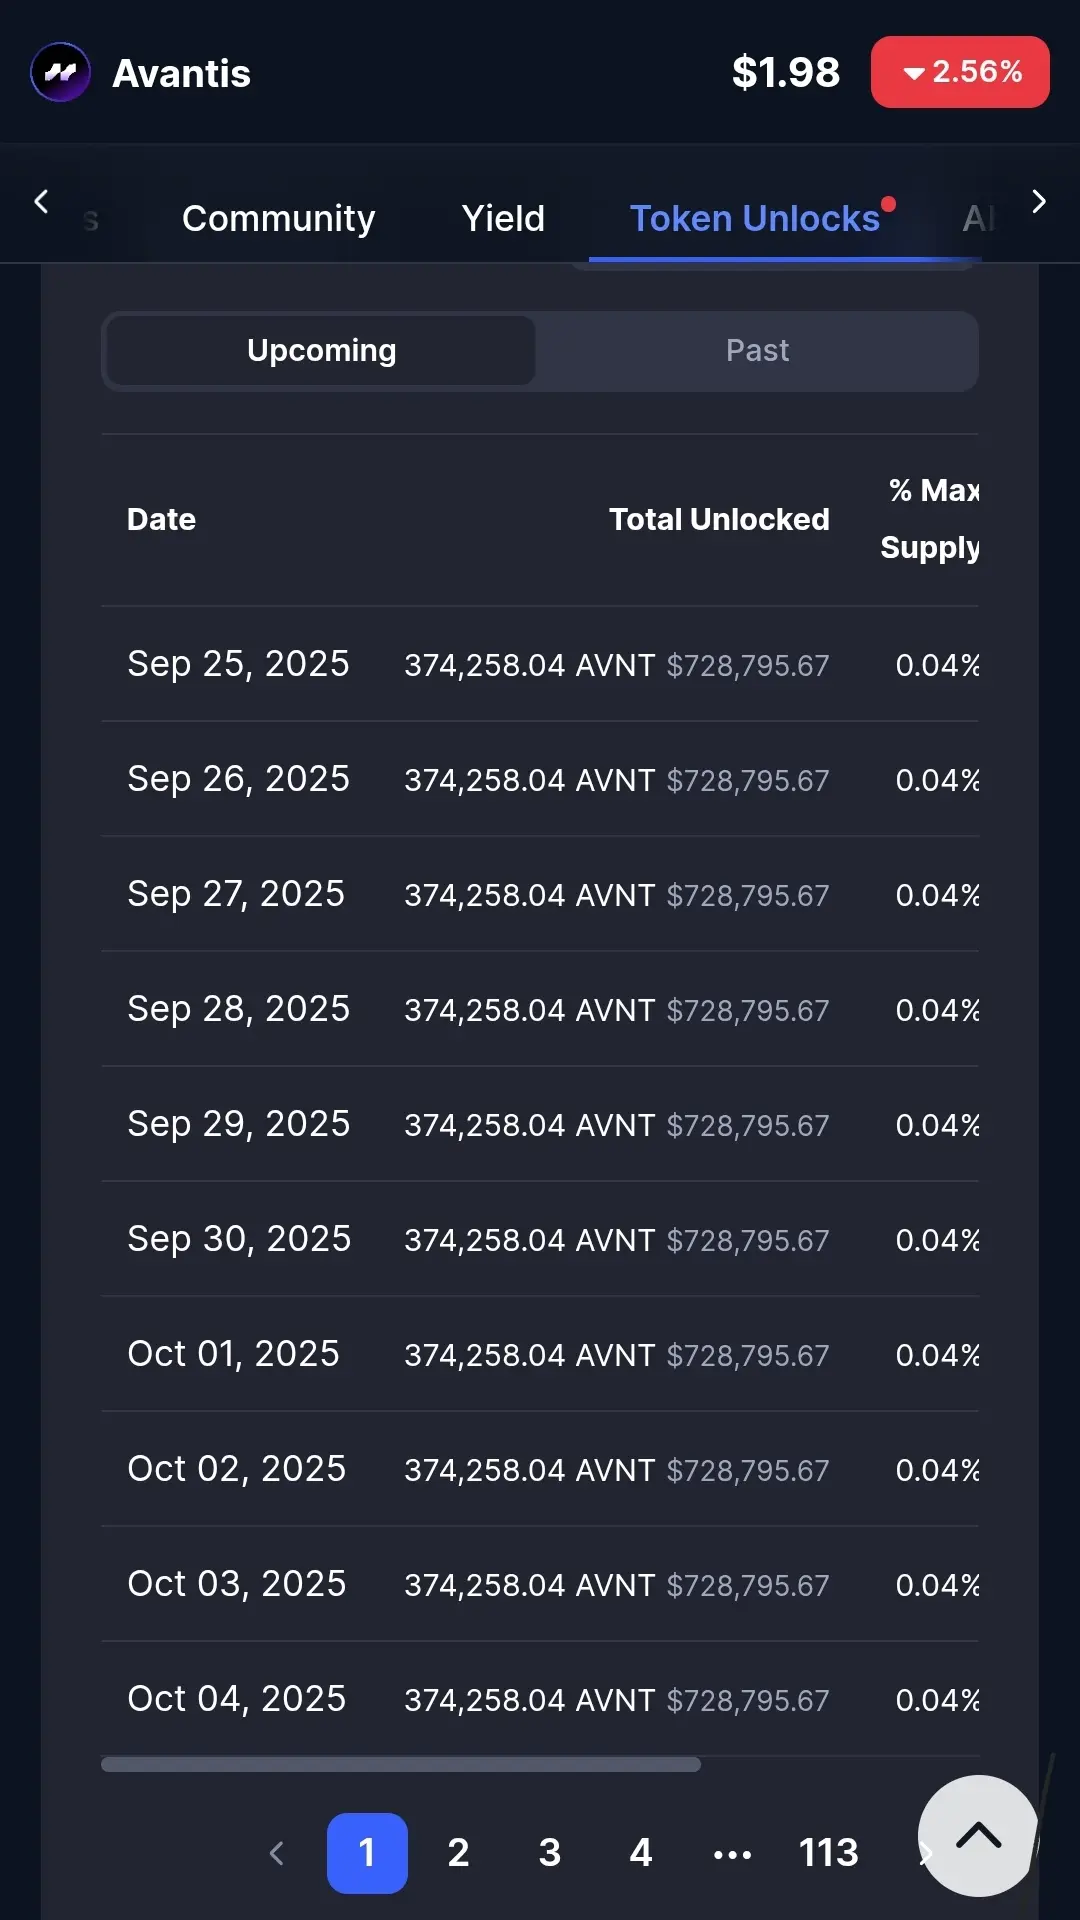Tap the Avantis logo icon
The image size is (1080, 1920).
click(x=60, y=72)
